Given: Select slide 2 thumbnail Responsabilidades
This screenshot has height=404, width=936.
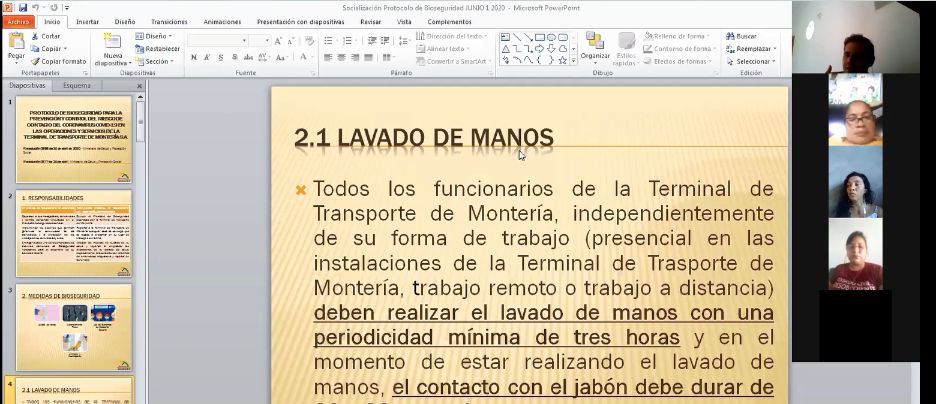Looking at the screenshot, I should click(74, 233).
